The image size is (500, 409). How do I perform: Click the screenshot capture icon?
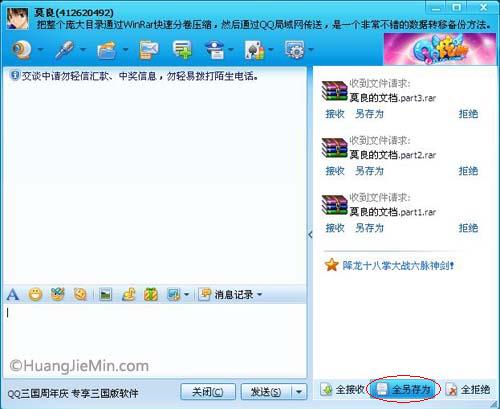174,295
